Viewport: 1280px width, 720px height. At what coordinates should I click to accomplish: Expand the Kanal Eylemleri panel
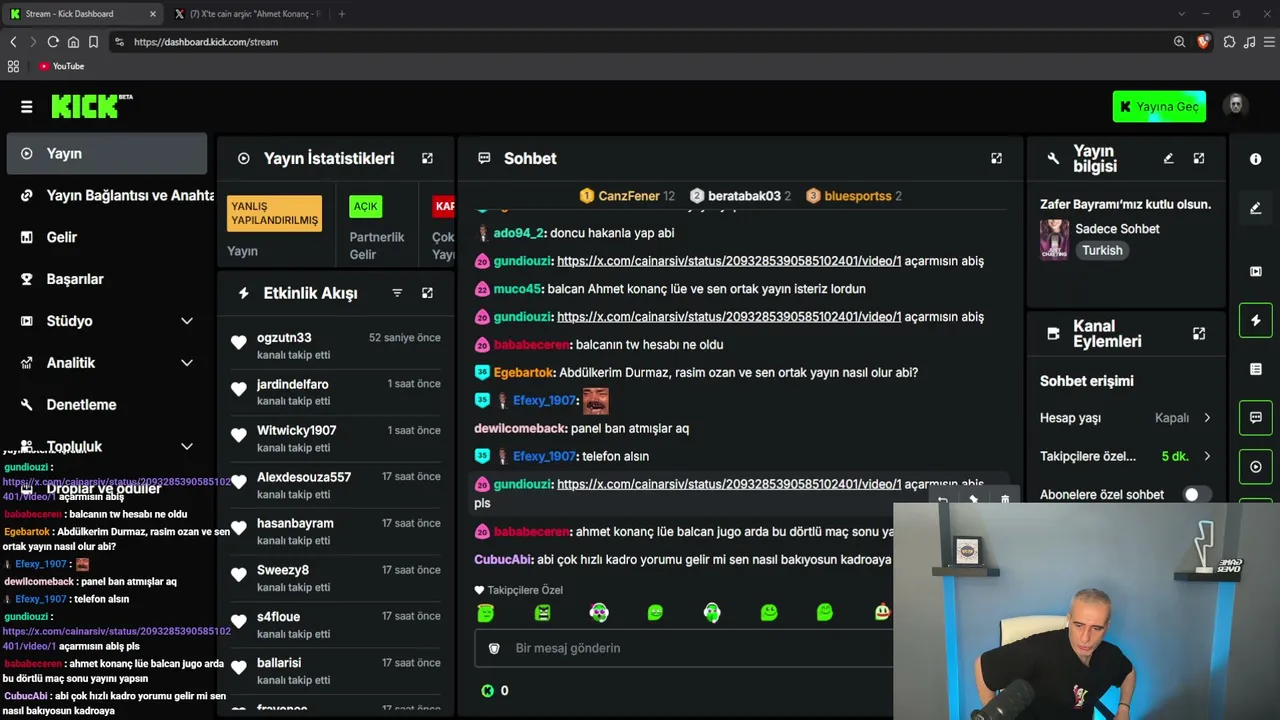point(1199,334)
